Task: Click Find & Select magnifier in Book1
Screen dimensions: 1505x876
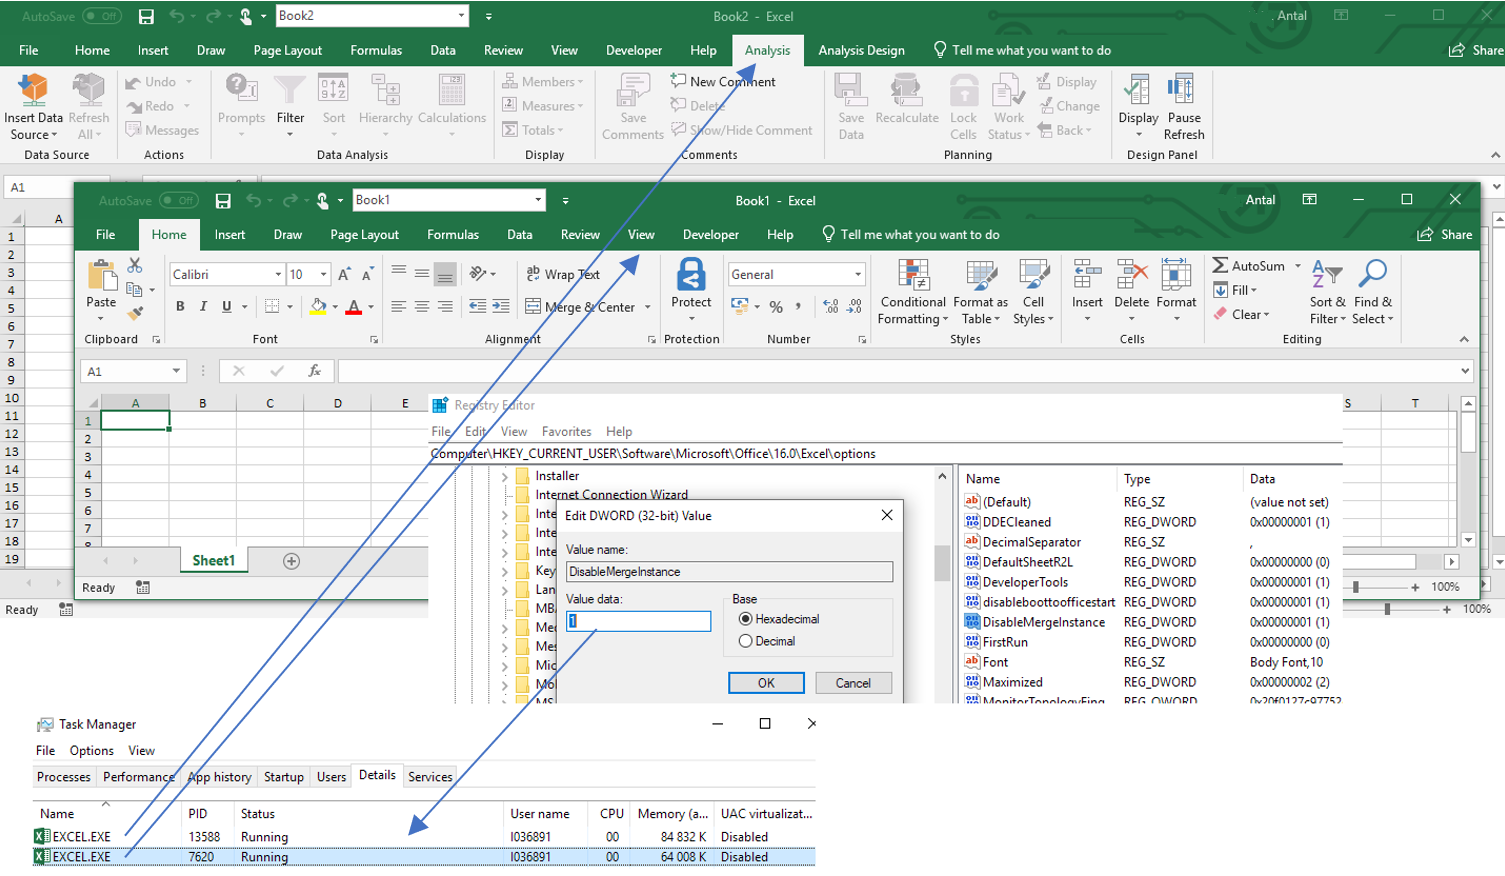Action: [1373, 273]
